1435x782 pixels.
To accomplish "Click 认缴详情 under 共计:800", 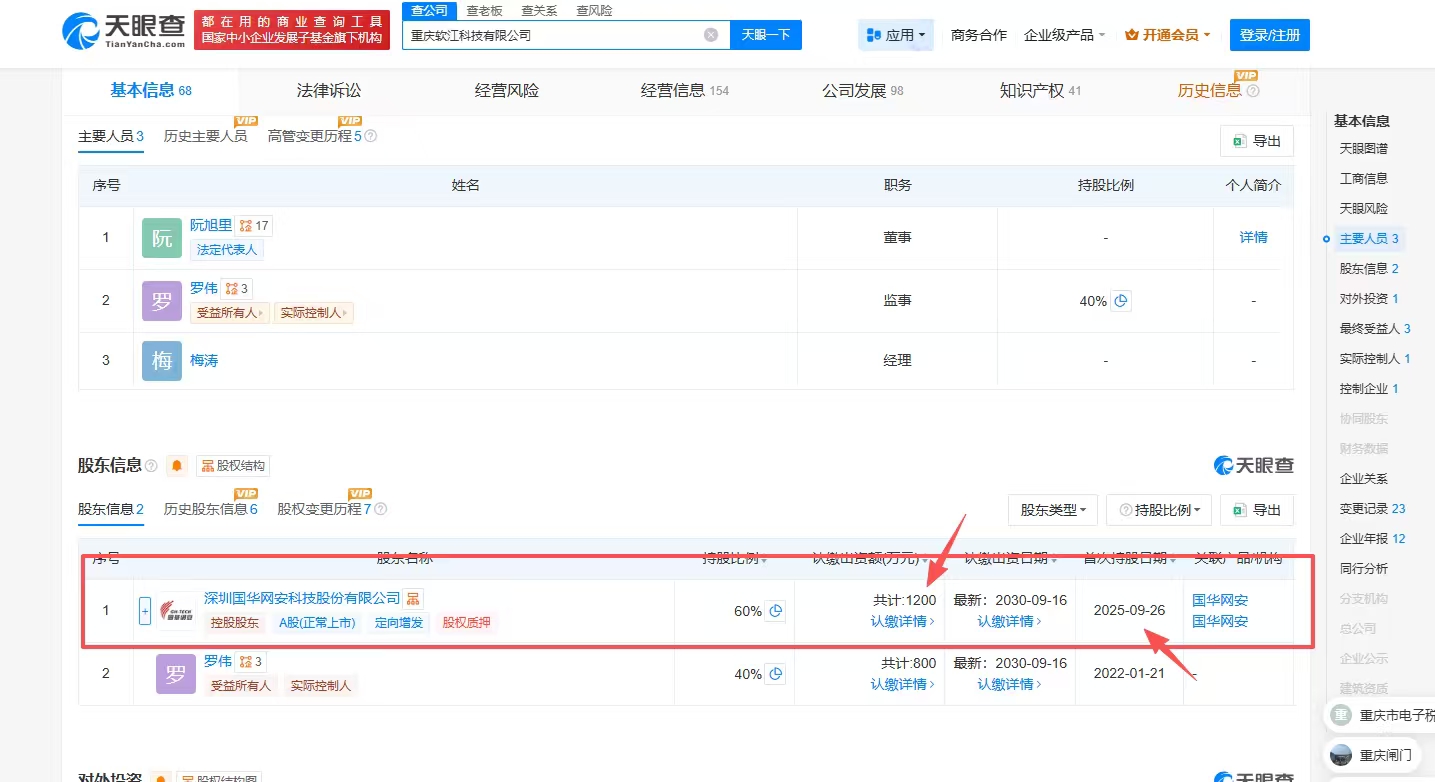I will (x=903, y=684).
